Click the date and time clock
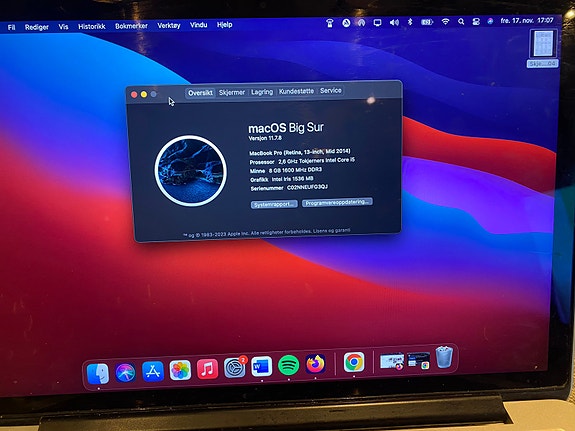575x431 pixels. (x=527, y=21)
